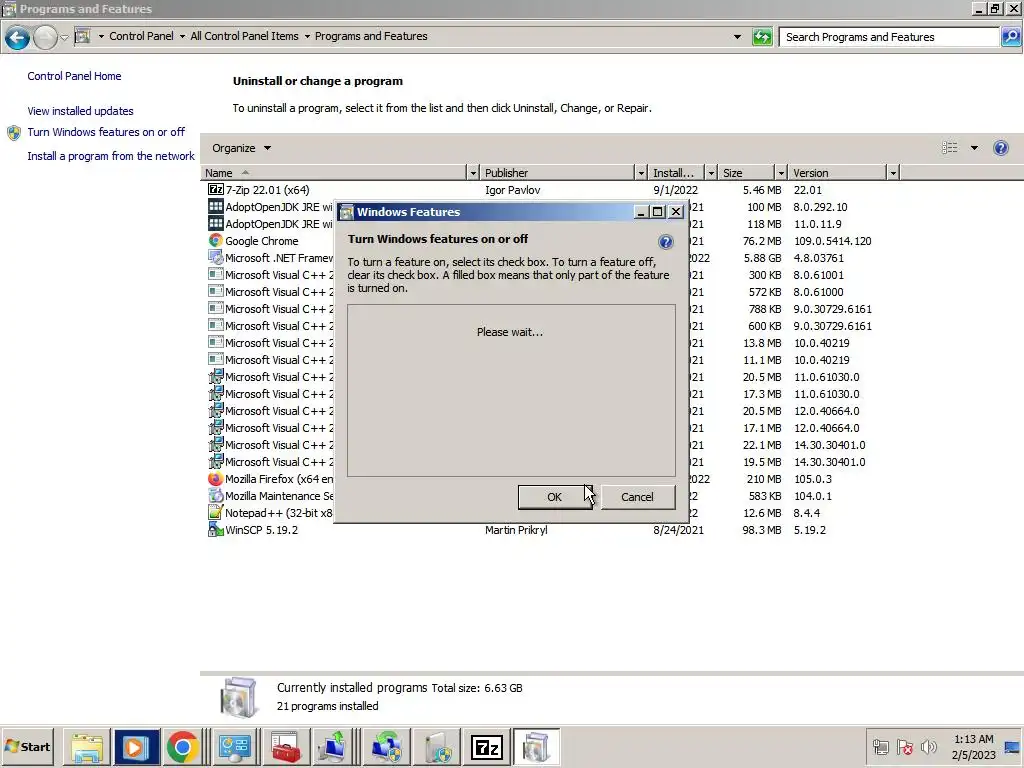Click the volume speaker tray icon
This screenshot has height=768, width=1024.
pyautogui.click(x=928, y=746)
